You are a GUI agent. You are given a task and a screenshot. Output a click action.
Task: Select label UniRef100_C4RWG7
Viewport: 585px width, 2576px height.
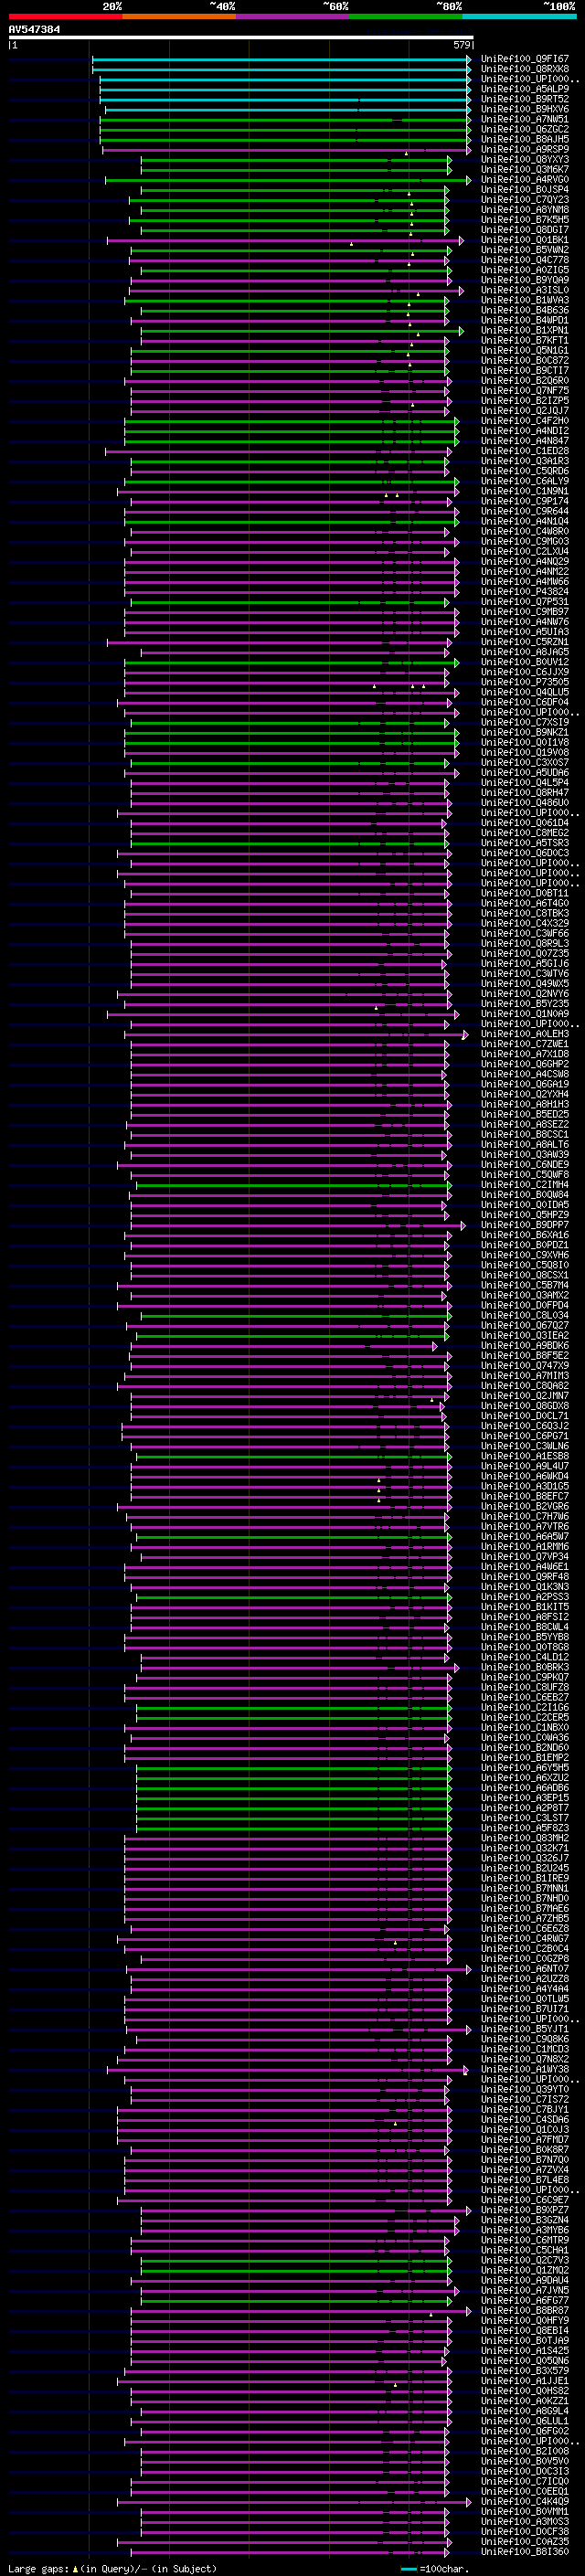click(525, 1938)
